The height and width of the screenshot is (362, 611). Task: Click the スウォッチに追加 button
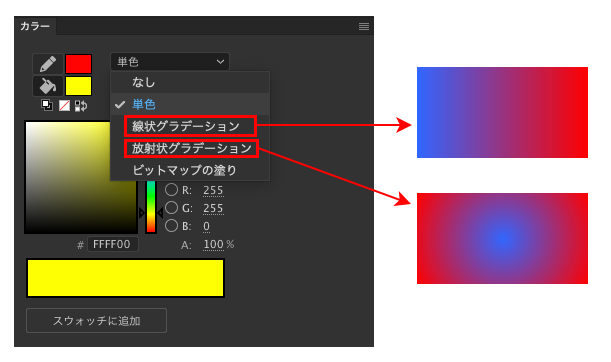point(96,321)
